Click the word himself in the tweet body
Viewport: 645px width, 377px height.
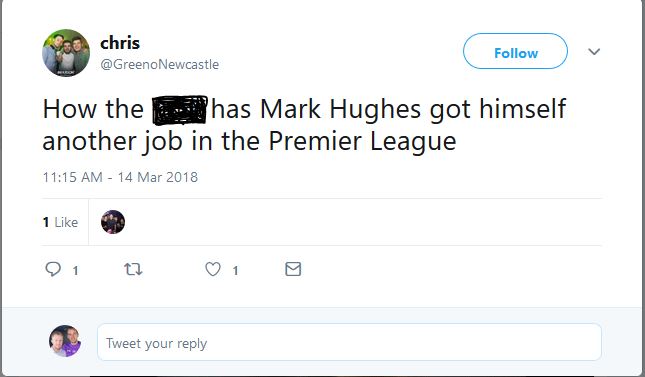pyautogui.click(x=522, y=109)
